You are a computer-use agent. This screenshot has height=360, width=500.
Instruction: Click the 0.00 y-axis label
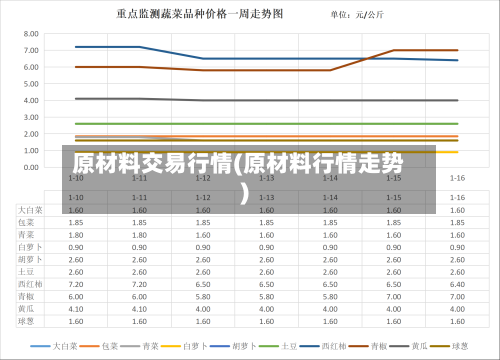(31, 167)
